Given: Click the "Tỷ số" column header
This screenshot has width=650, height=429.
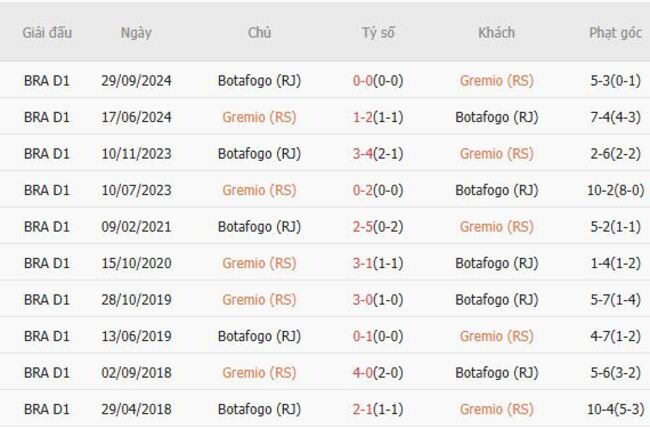Looking at the screenshot, I should (378, 32).
